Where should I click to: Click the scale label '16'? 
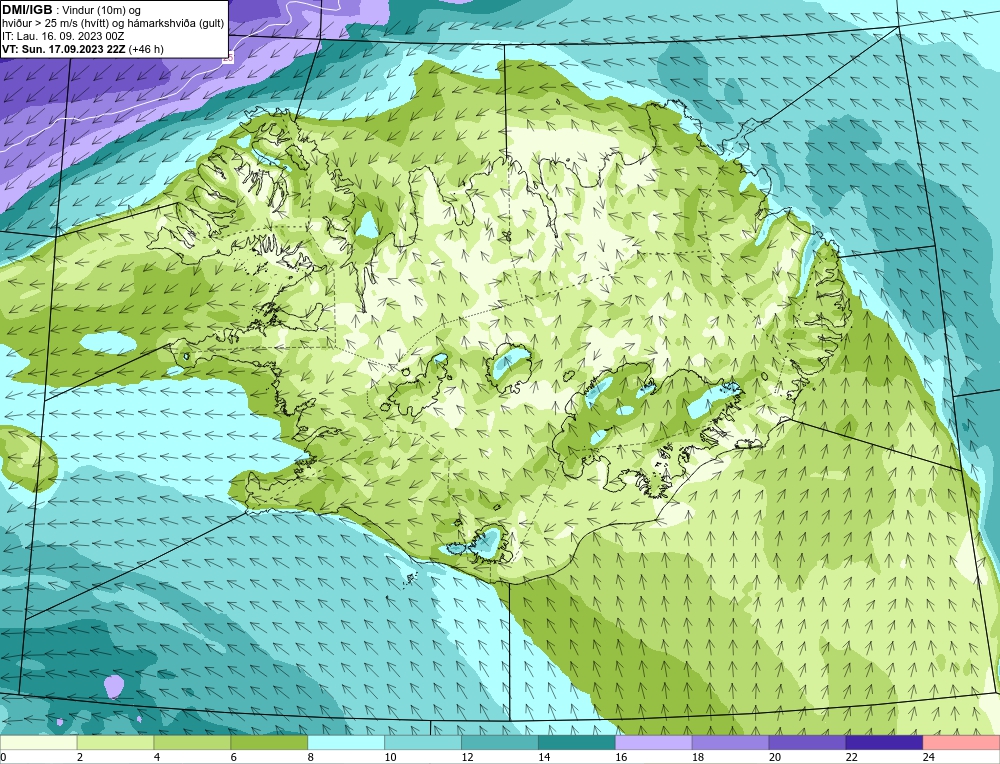[x=621, y=757]
